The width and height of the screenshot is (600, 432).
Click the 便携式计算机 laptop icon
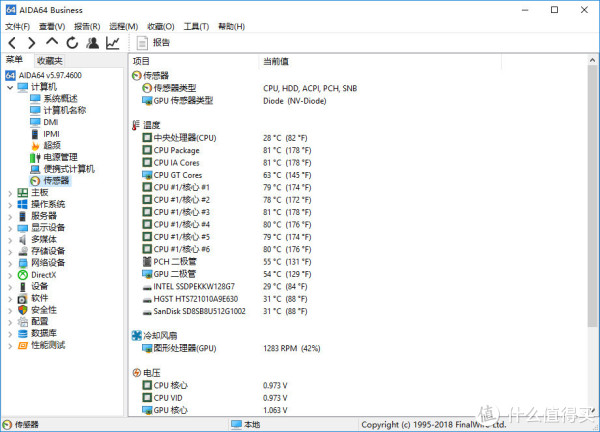(35, 169)
